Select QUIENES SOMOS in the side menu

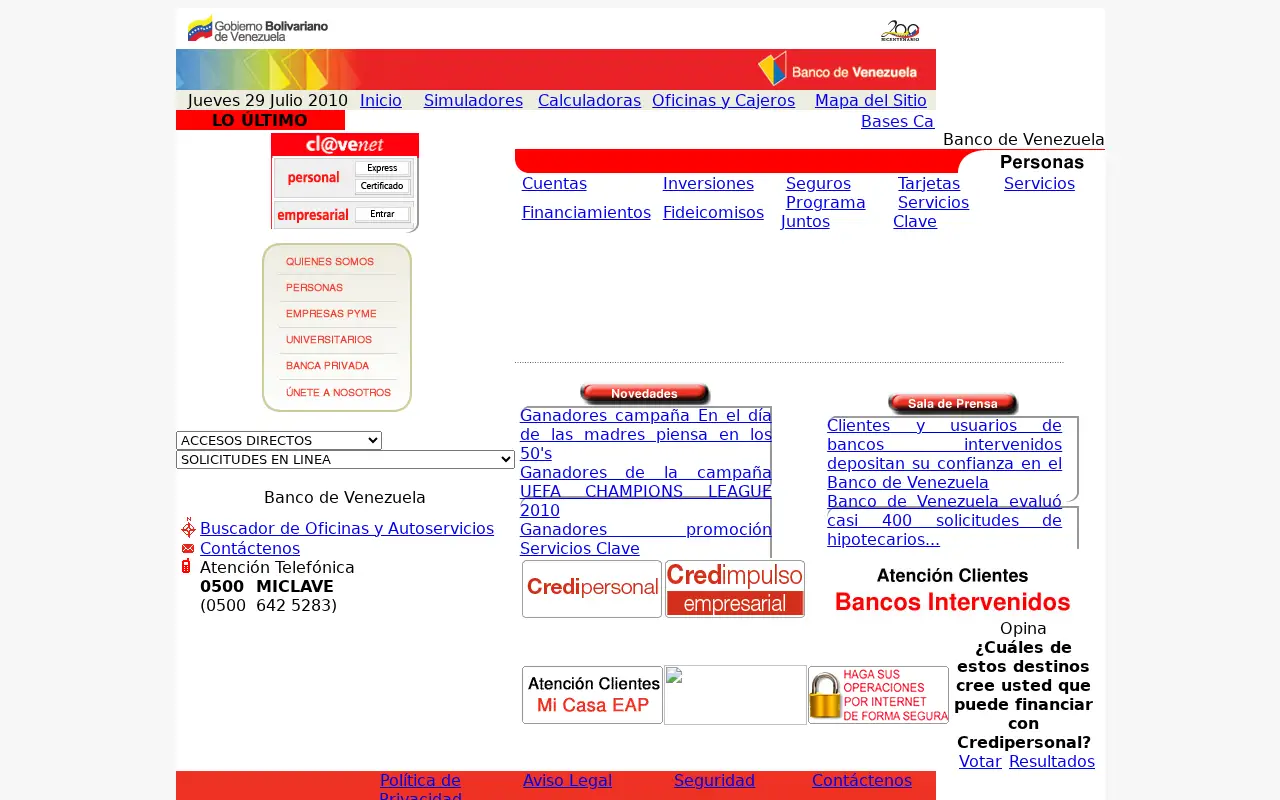330,262
